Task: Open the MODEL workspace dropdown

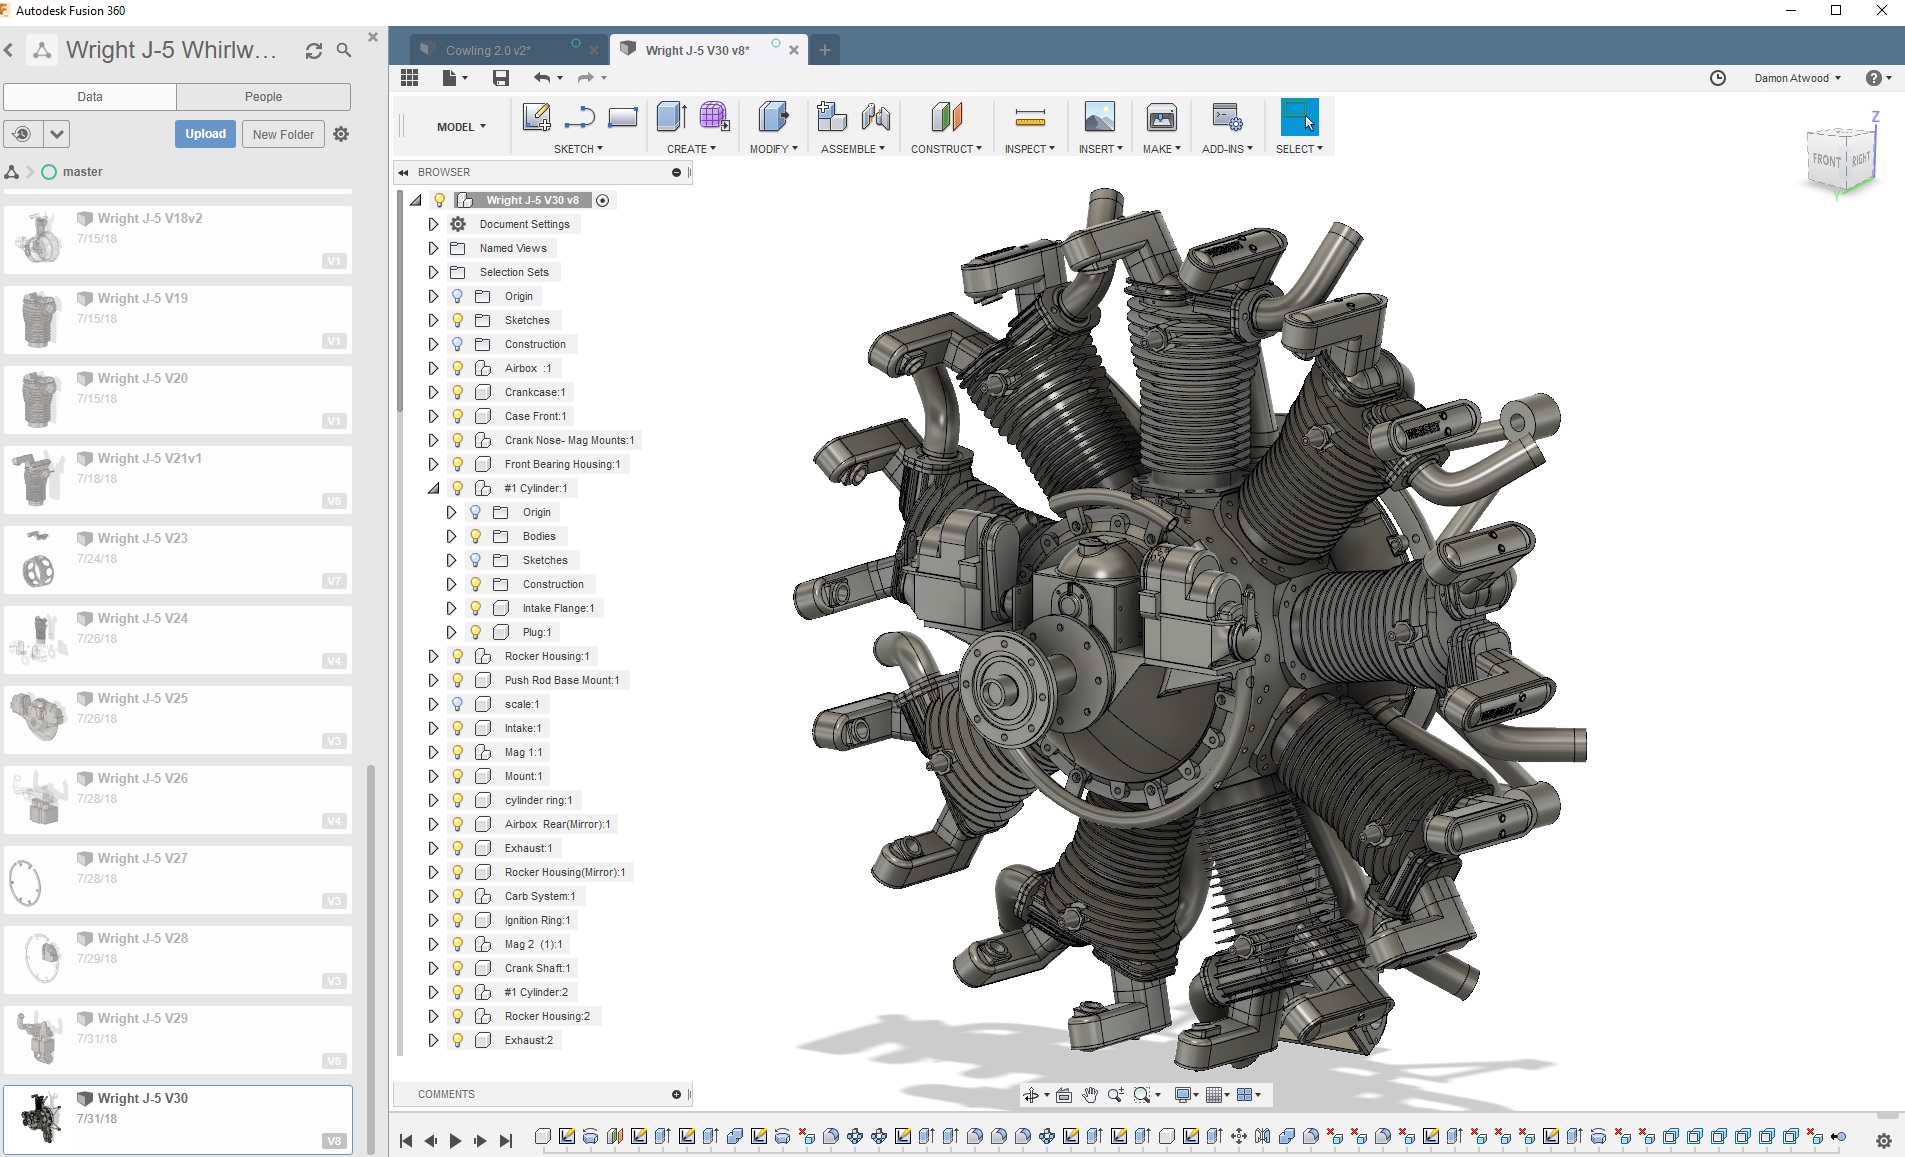Action: click(461, 127)
